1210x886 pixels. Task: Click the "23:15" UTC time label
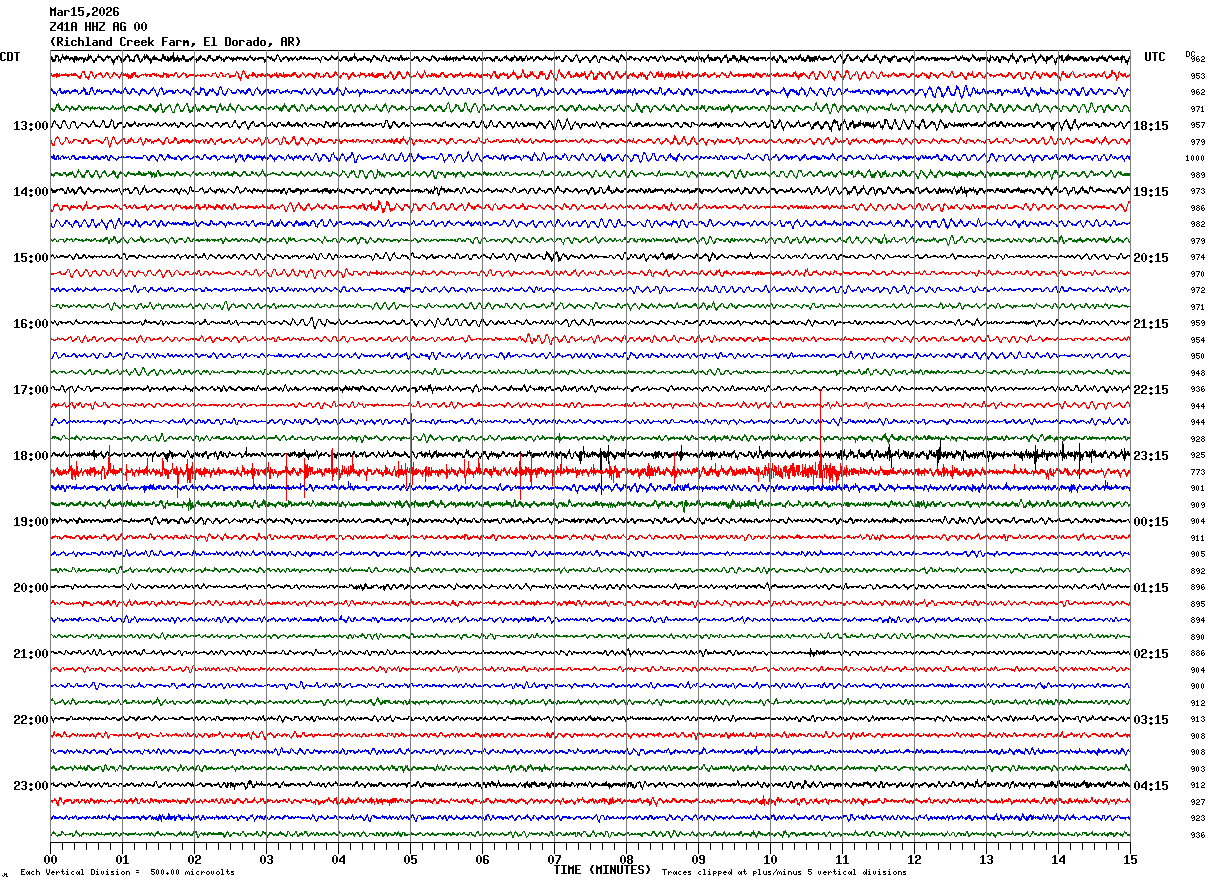point(1151,456)
